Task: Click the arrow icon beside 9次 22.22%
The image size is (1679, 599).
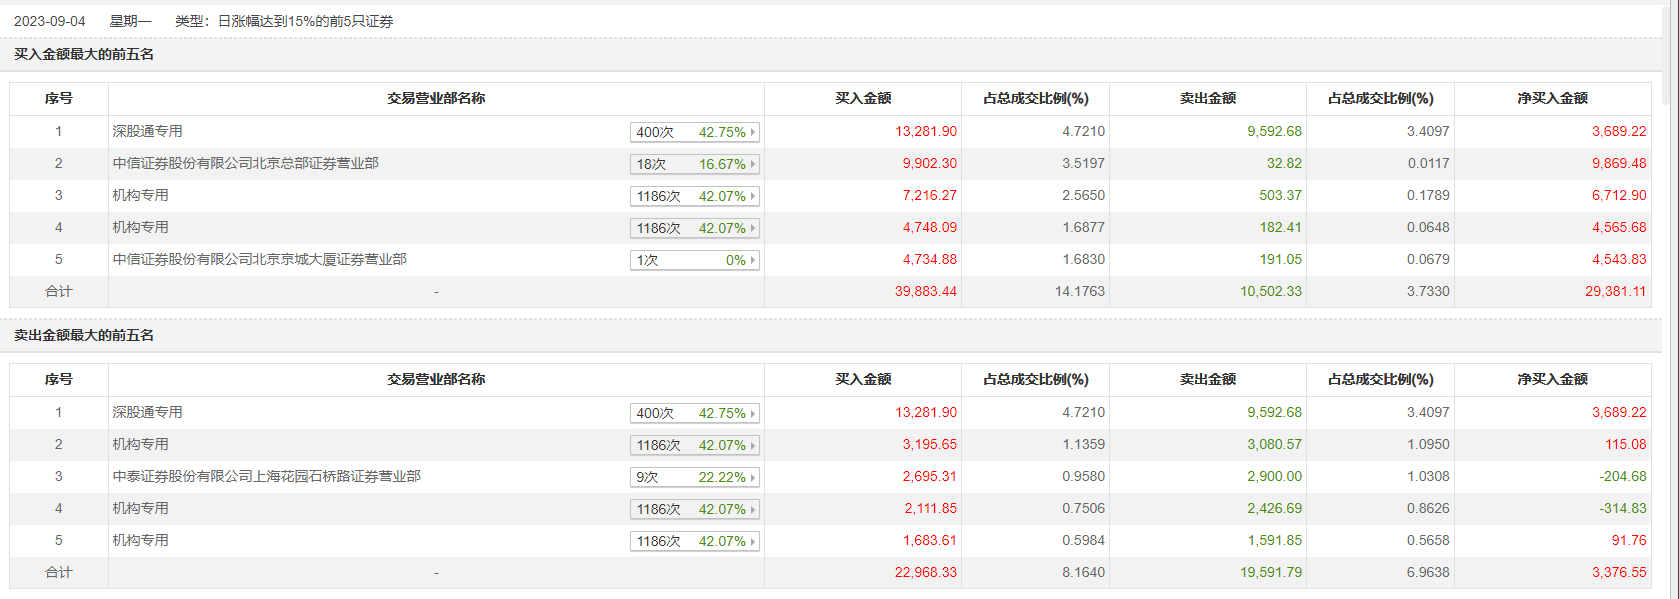Action: pos(753,477)
